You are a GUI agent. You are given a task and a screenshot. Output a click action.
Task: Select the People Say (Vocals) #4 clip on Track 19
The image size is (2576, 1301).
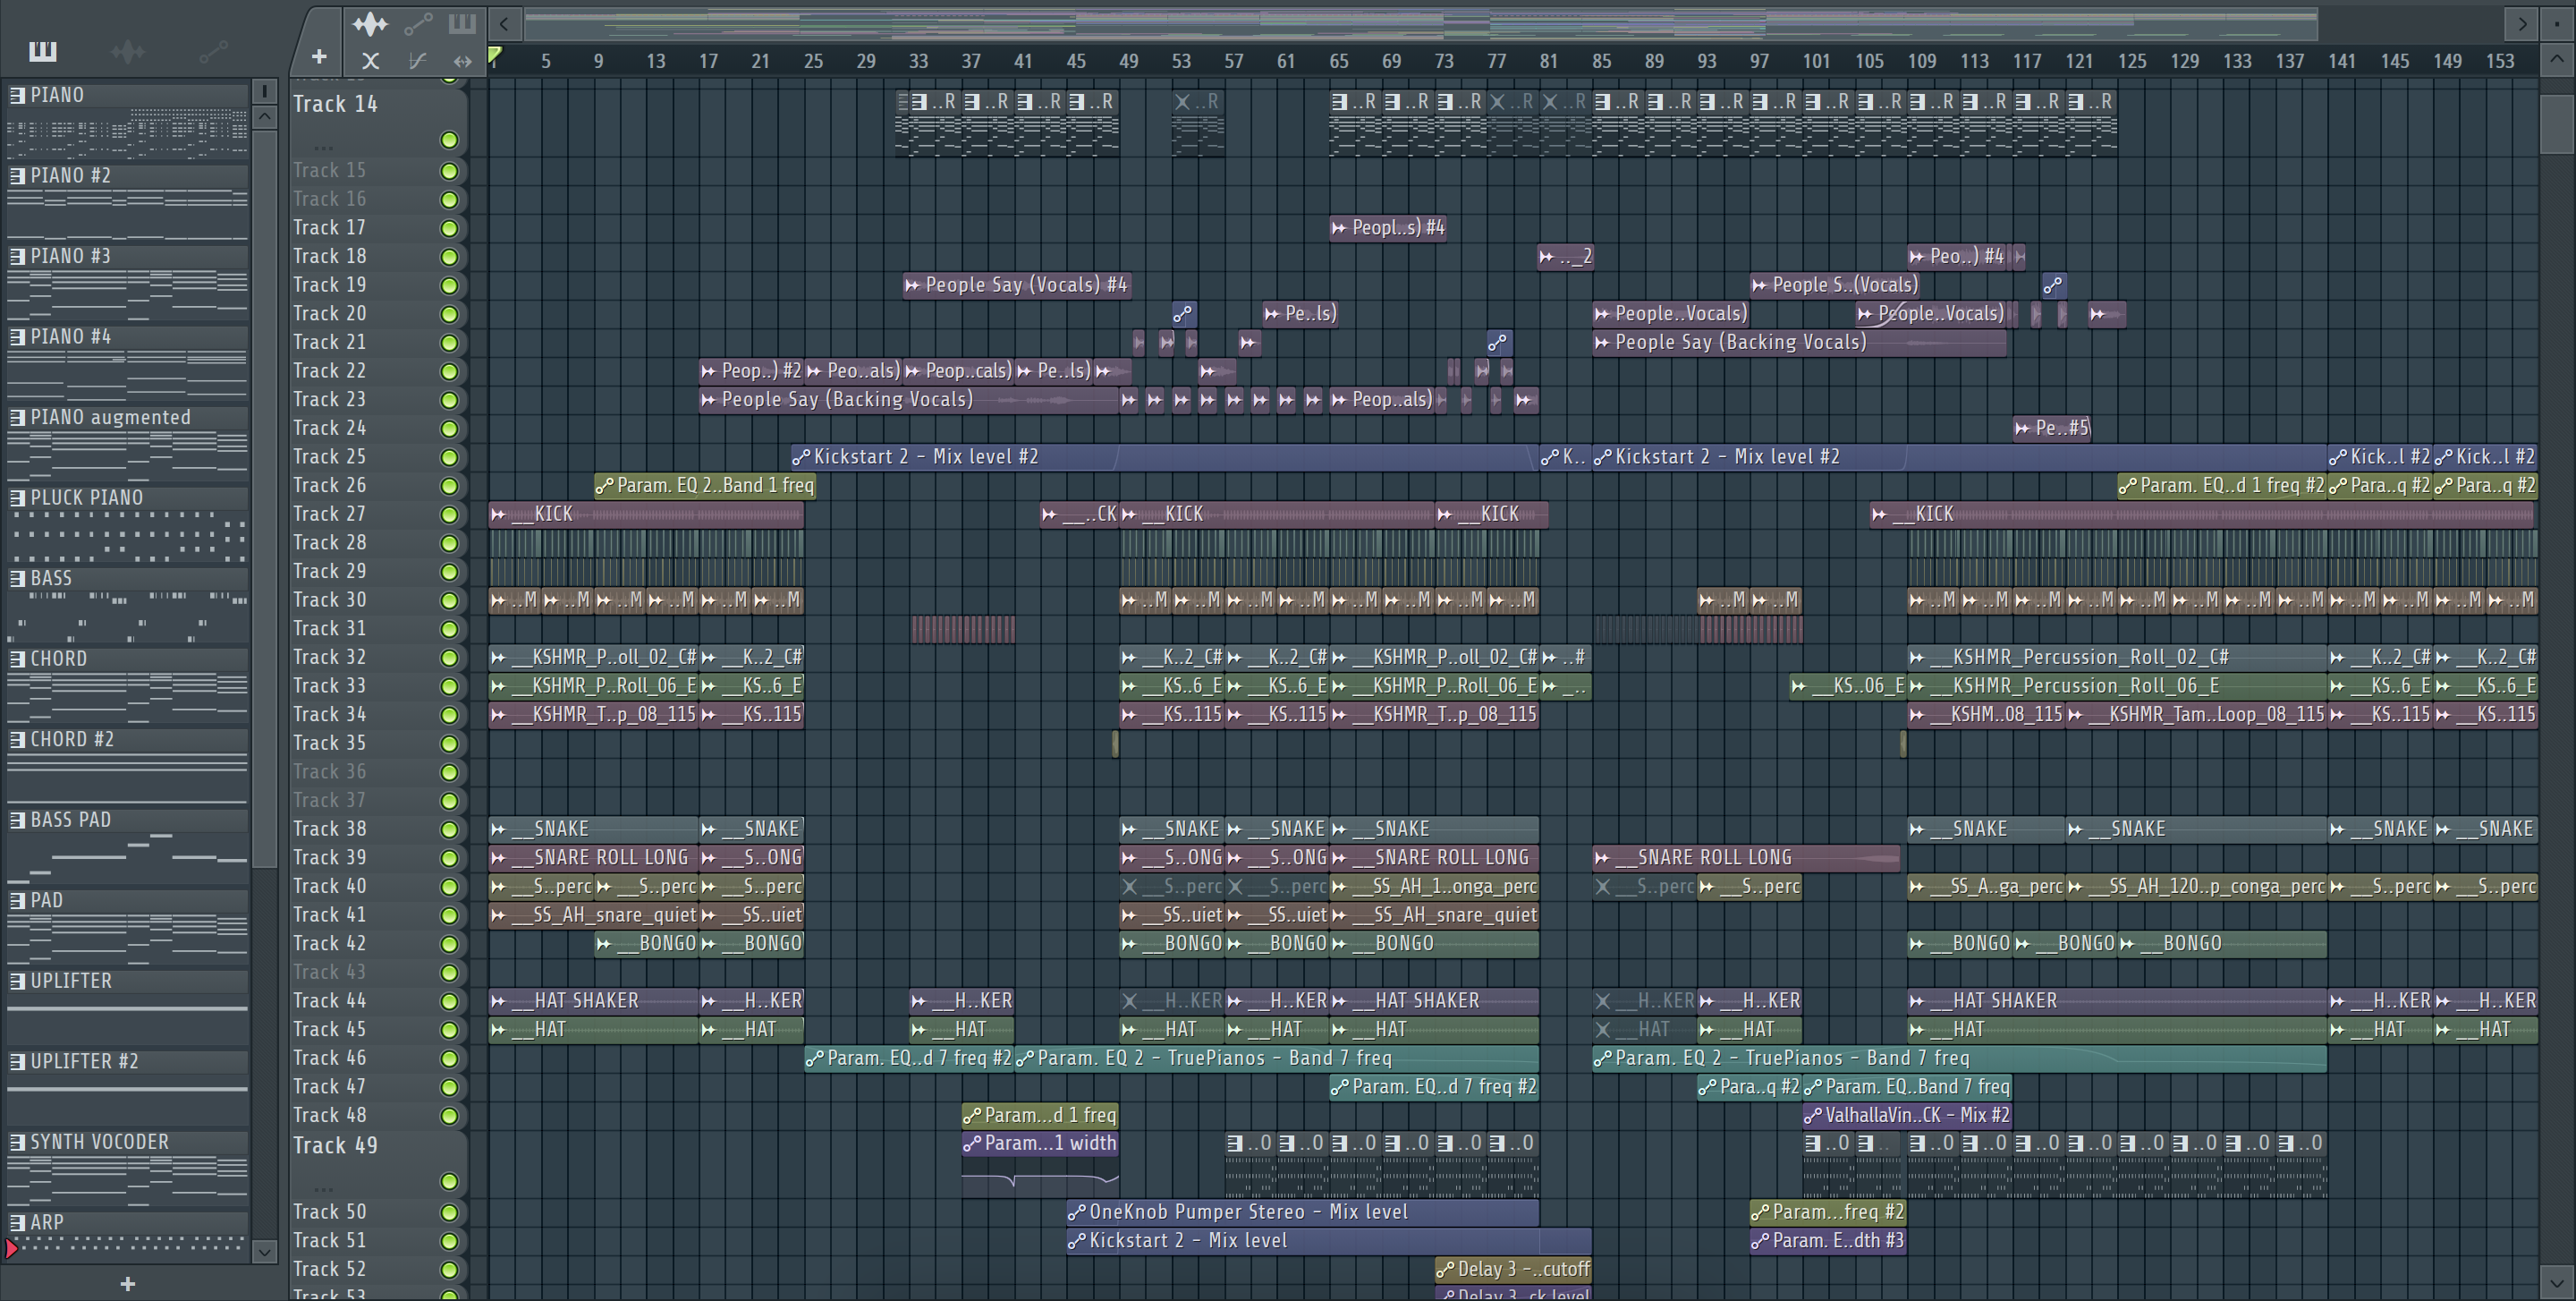[1016, 285]
